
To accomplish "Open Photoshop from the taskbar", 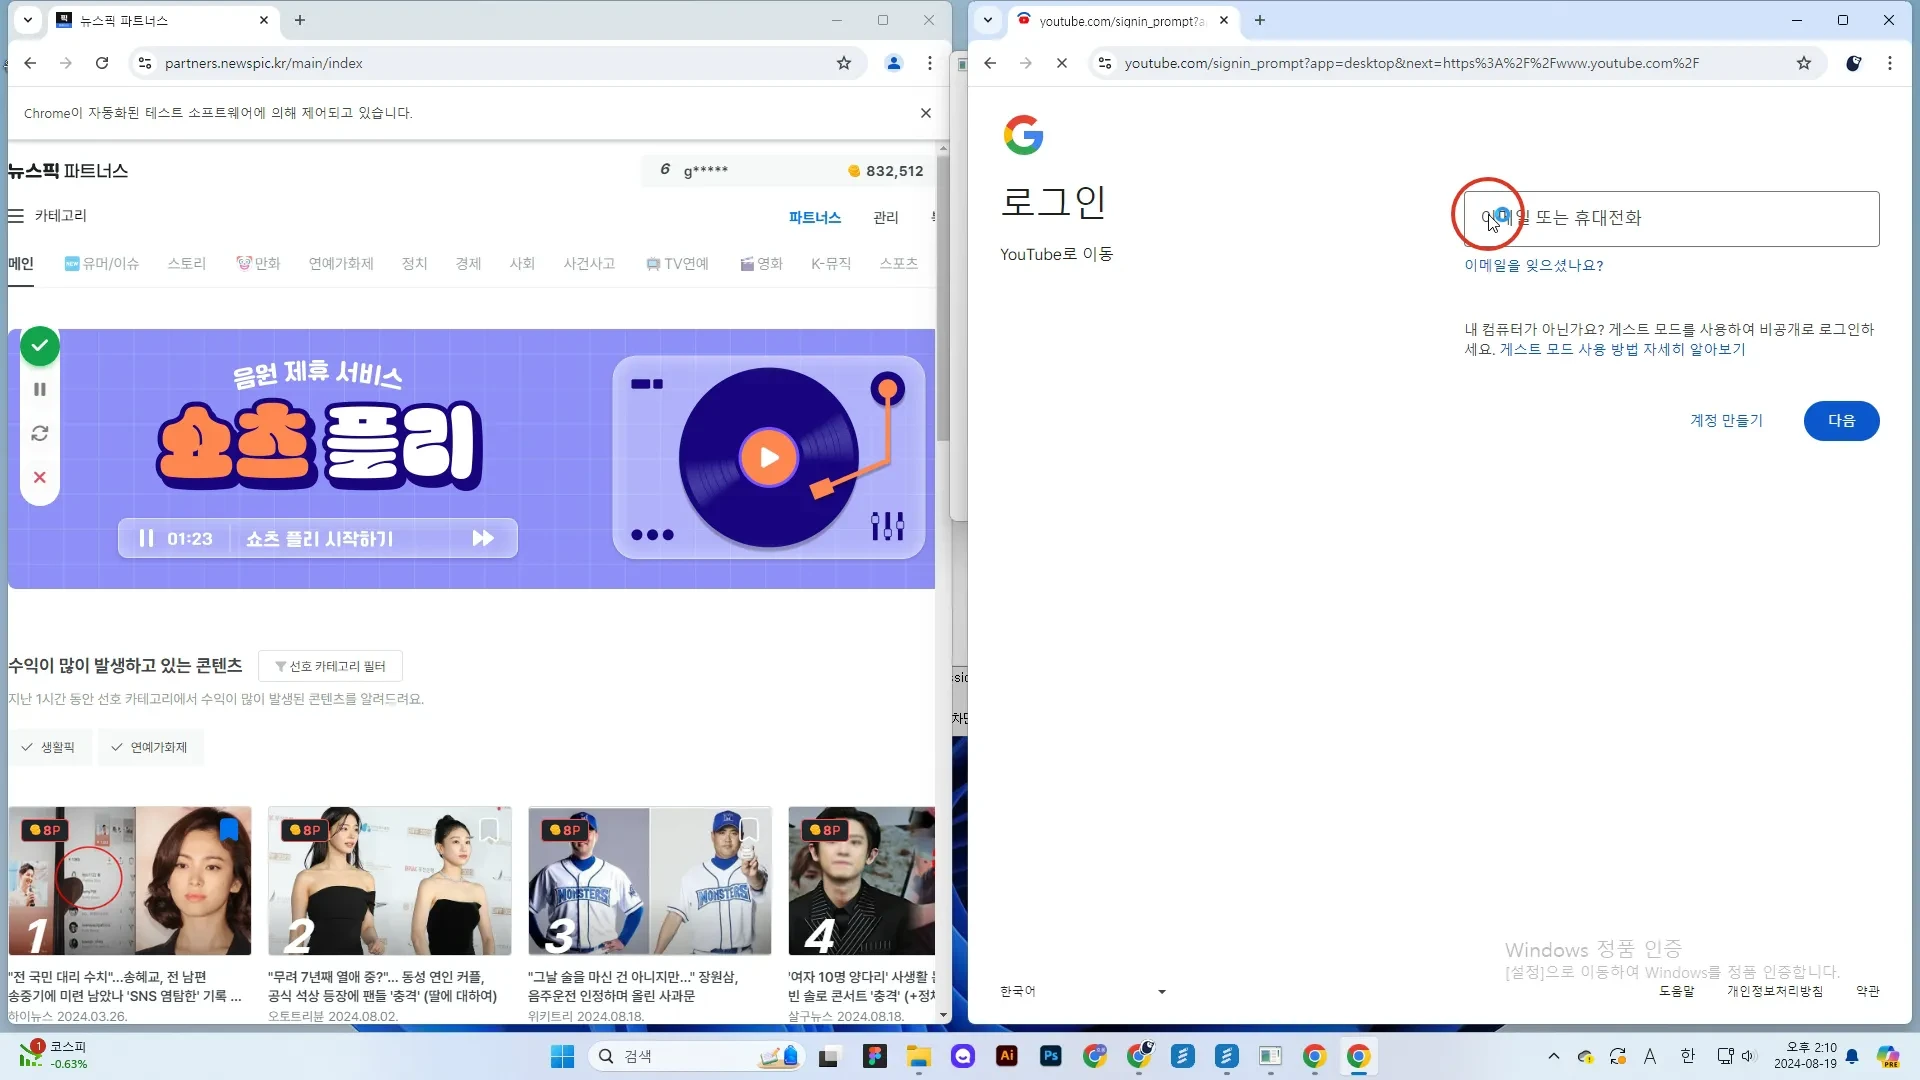I will [x=1051, y=1056].
